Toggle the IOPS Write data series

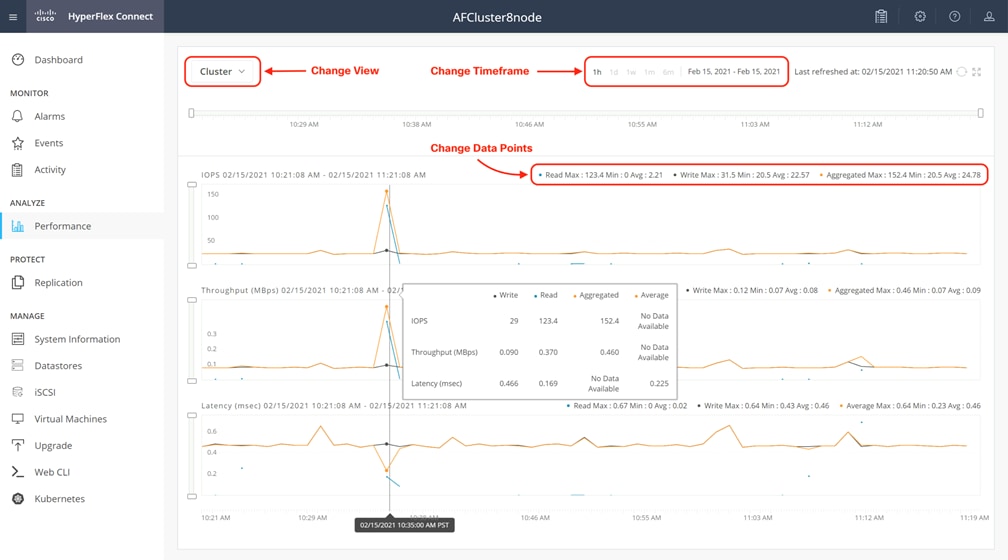coord(741,175)
